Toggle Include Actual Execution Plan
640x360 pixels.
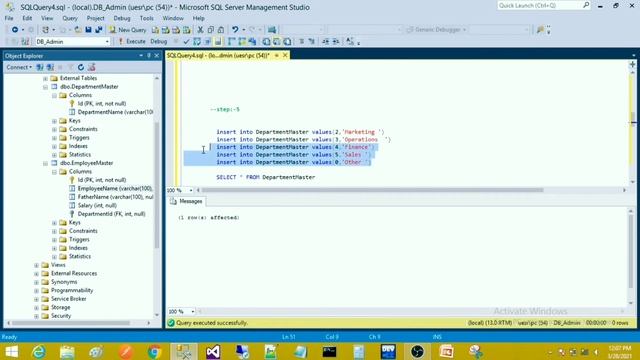click(x=232, y=42)
